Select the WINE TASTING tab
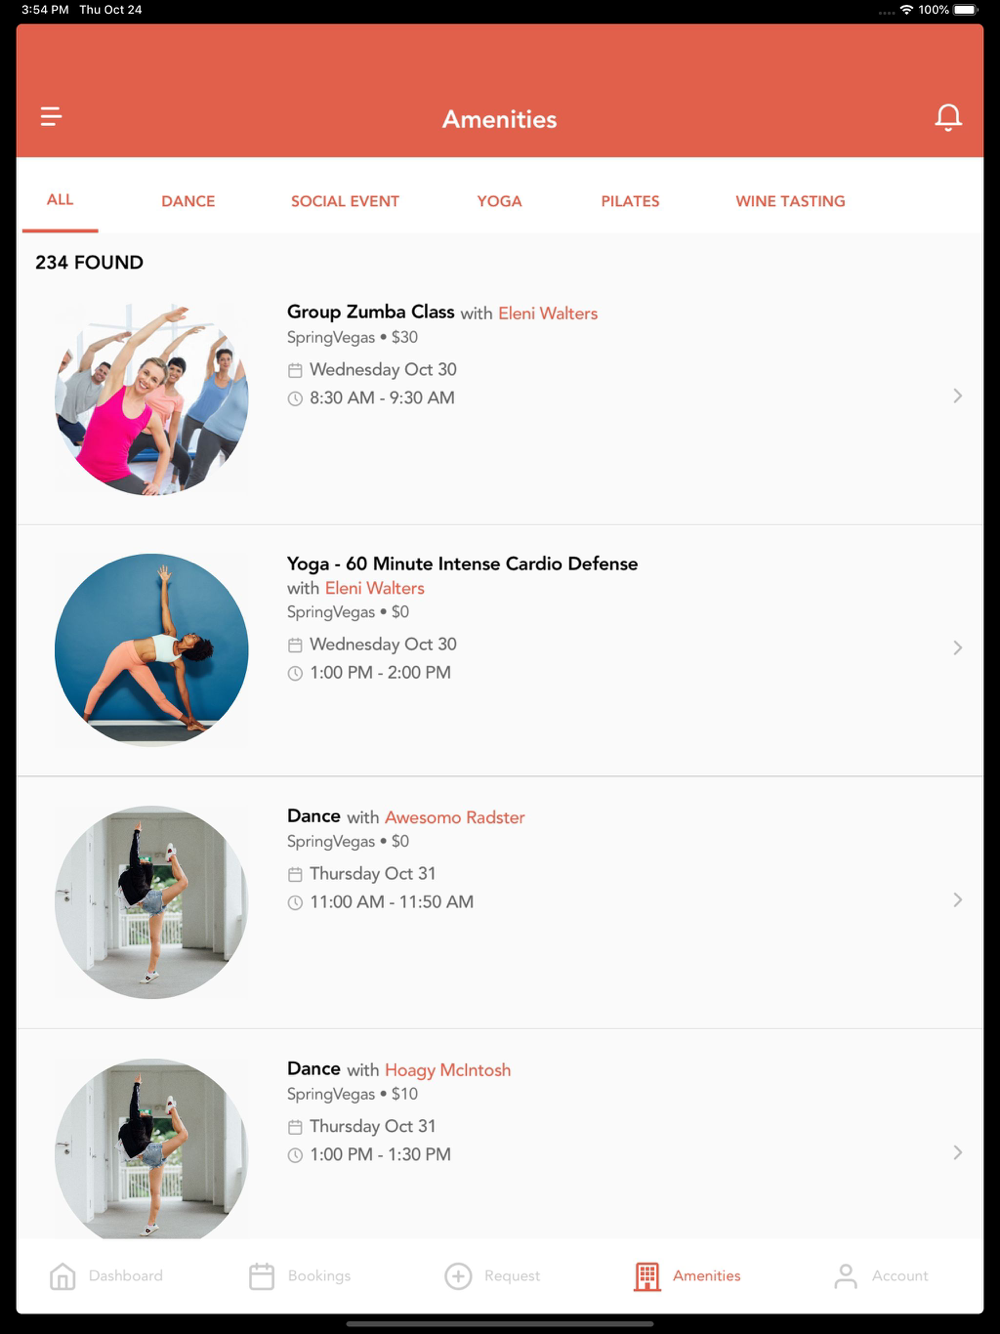 coord(790,201)
